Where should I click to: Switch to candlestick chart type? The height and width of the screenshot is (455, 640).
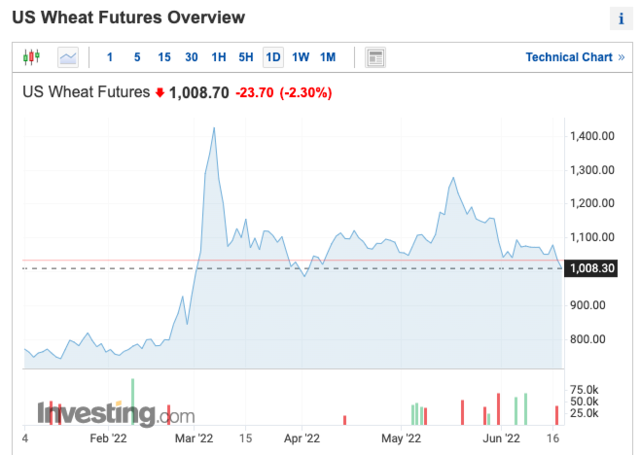coord(31,57)
